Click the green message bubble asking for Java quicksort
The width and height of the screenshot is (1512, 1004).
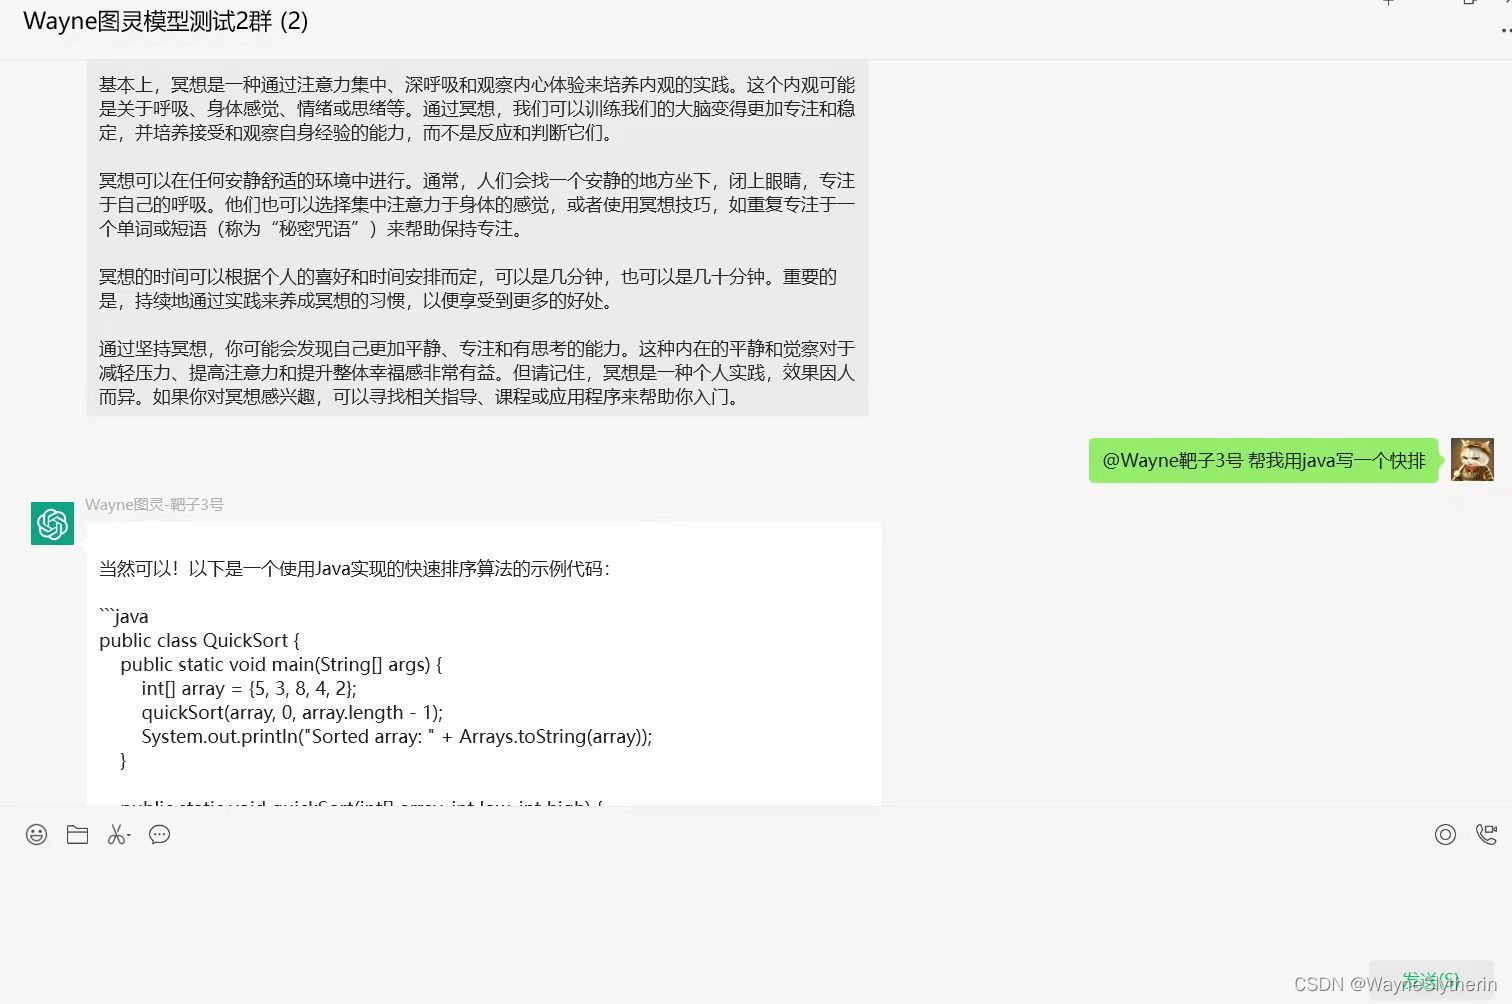tap(1264, 460)
